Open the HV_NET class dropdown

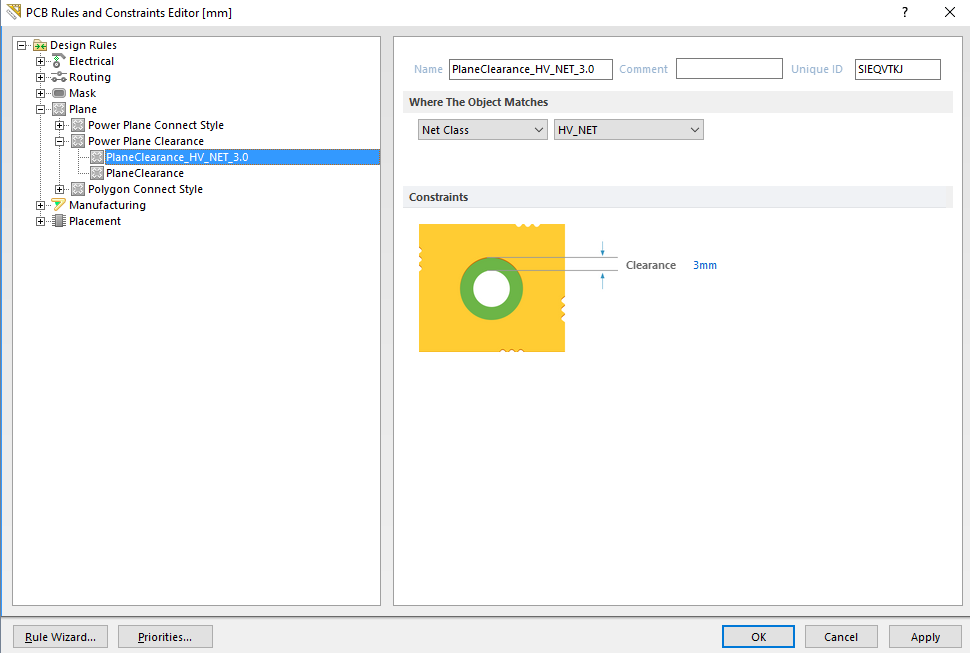click(x=628, y=130)
